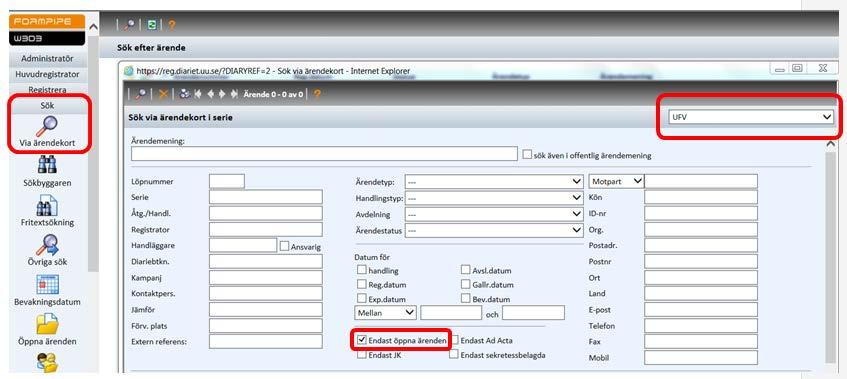Select the Sök sidebar section
This screenshot has height=379, width=847.
(x=48, y=106)
